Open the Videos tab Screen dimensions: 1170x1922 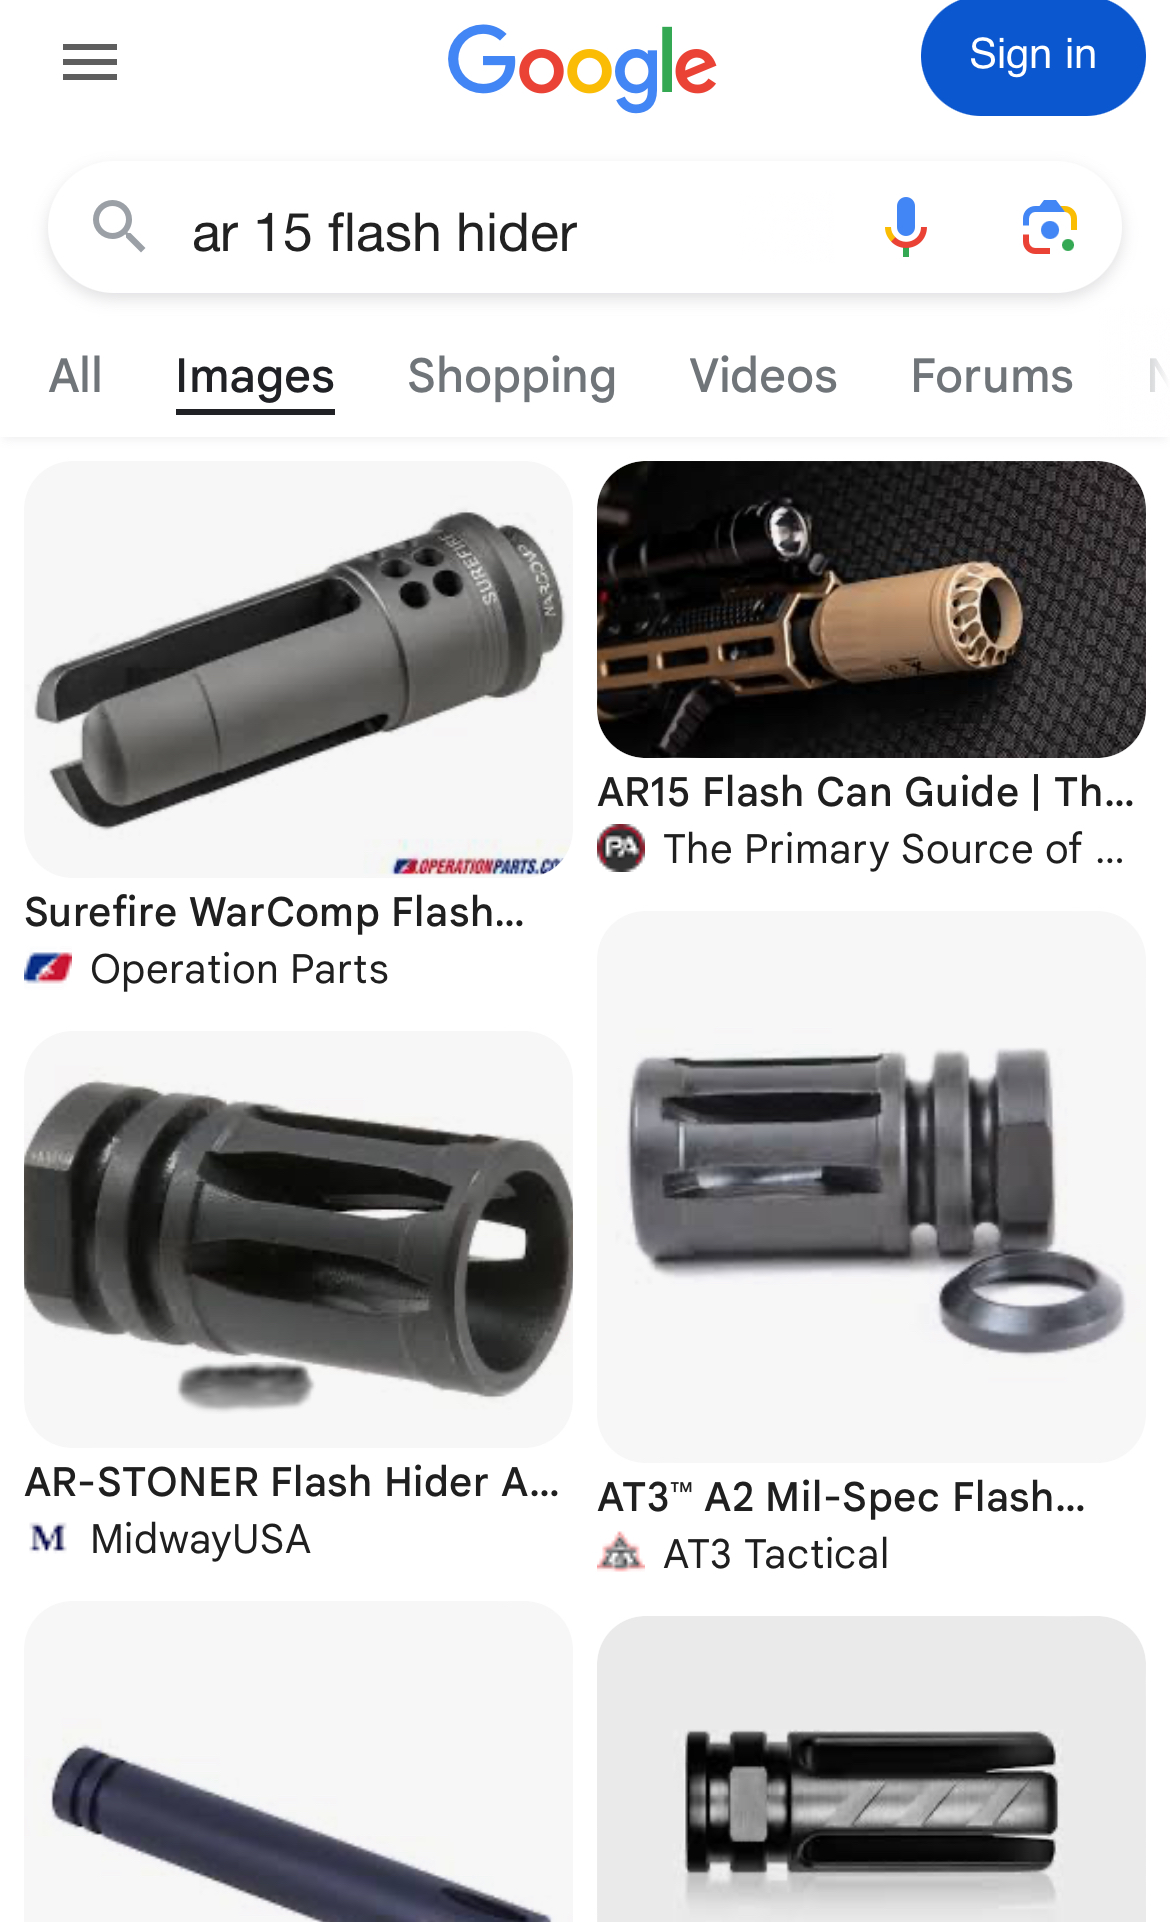(x=763, y=376)
